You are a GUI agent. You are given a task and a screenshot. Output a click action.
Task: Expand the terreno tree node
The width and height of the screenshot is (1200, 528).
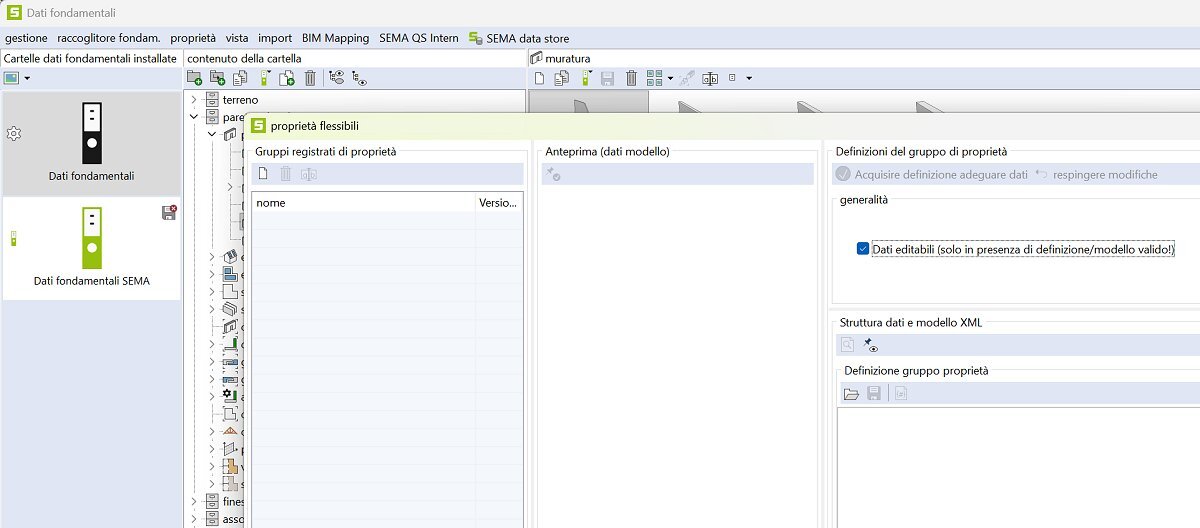(x=194, y=100)
